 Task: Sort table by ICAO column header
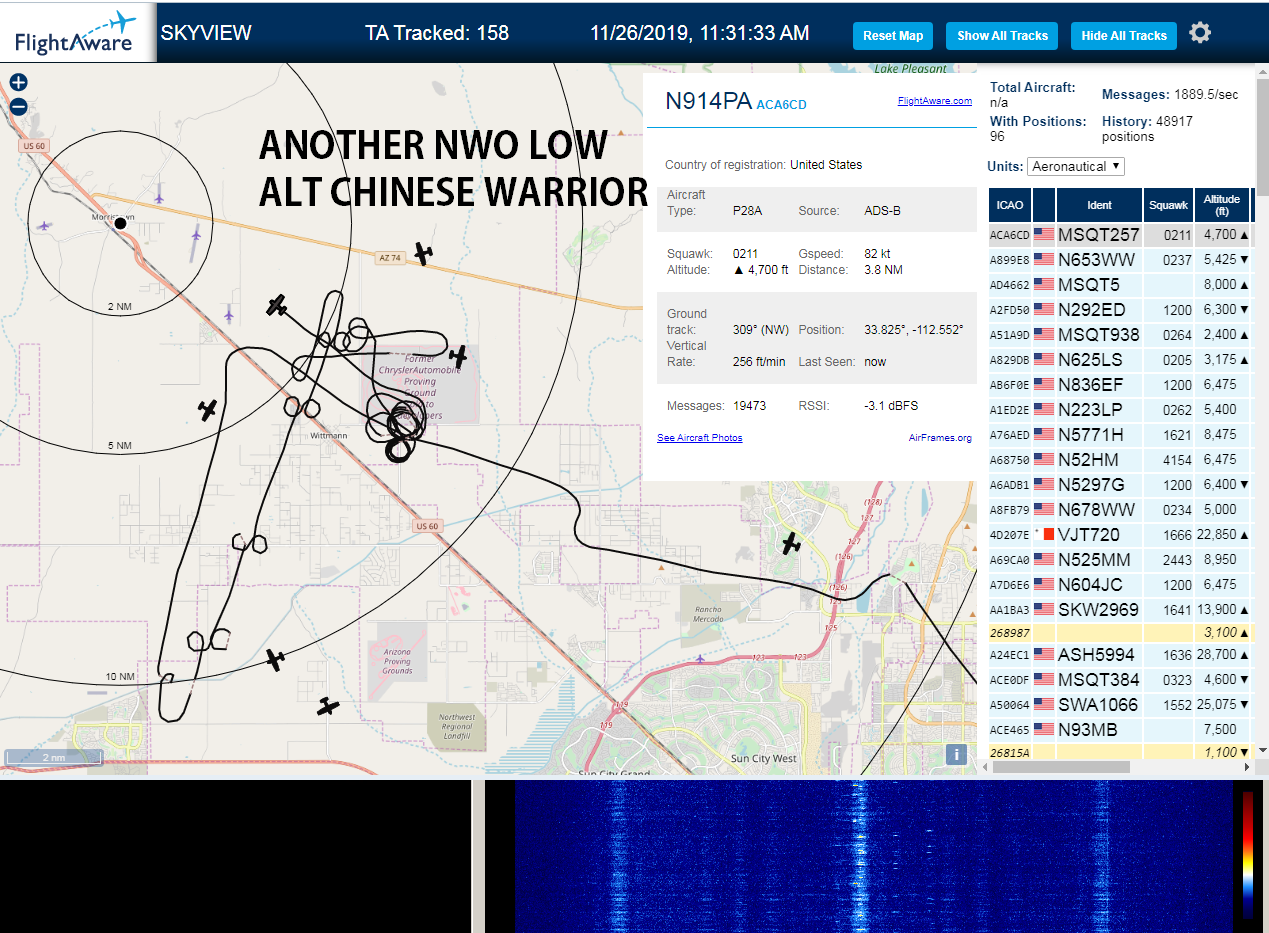coord(1009,205)
